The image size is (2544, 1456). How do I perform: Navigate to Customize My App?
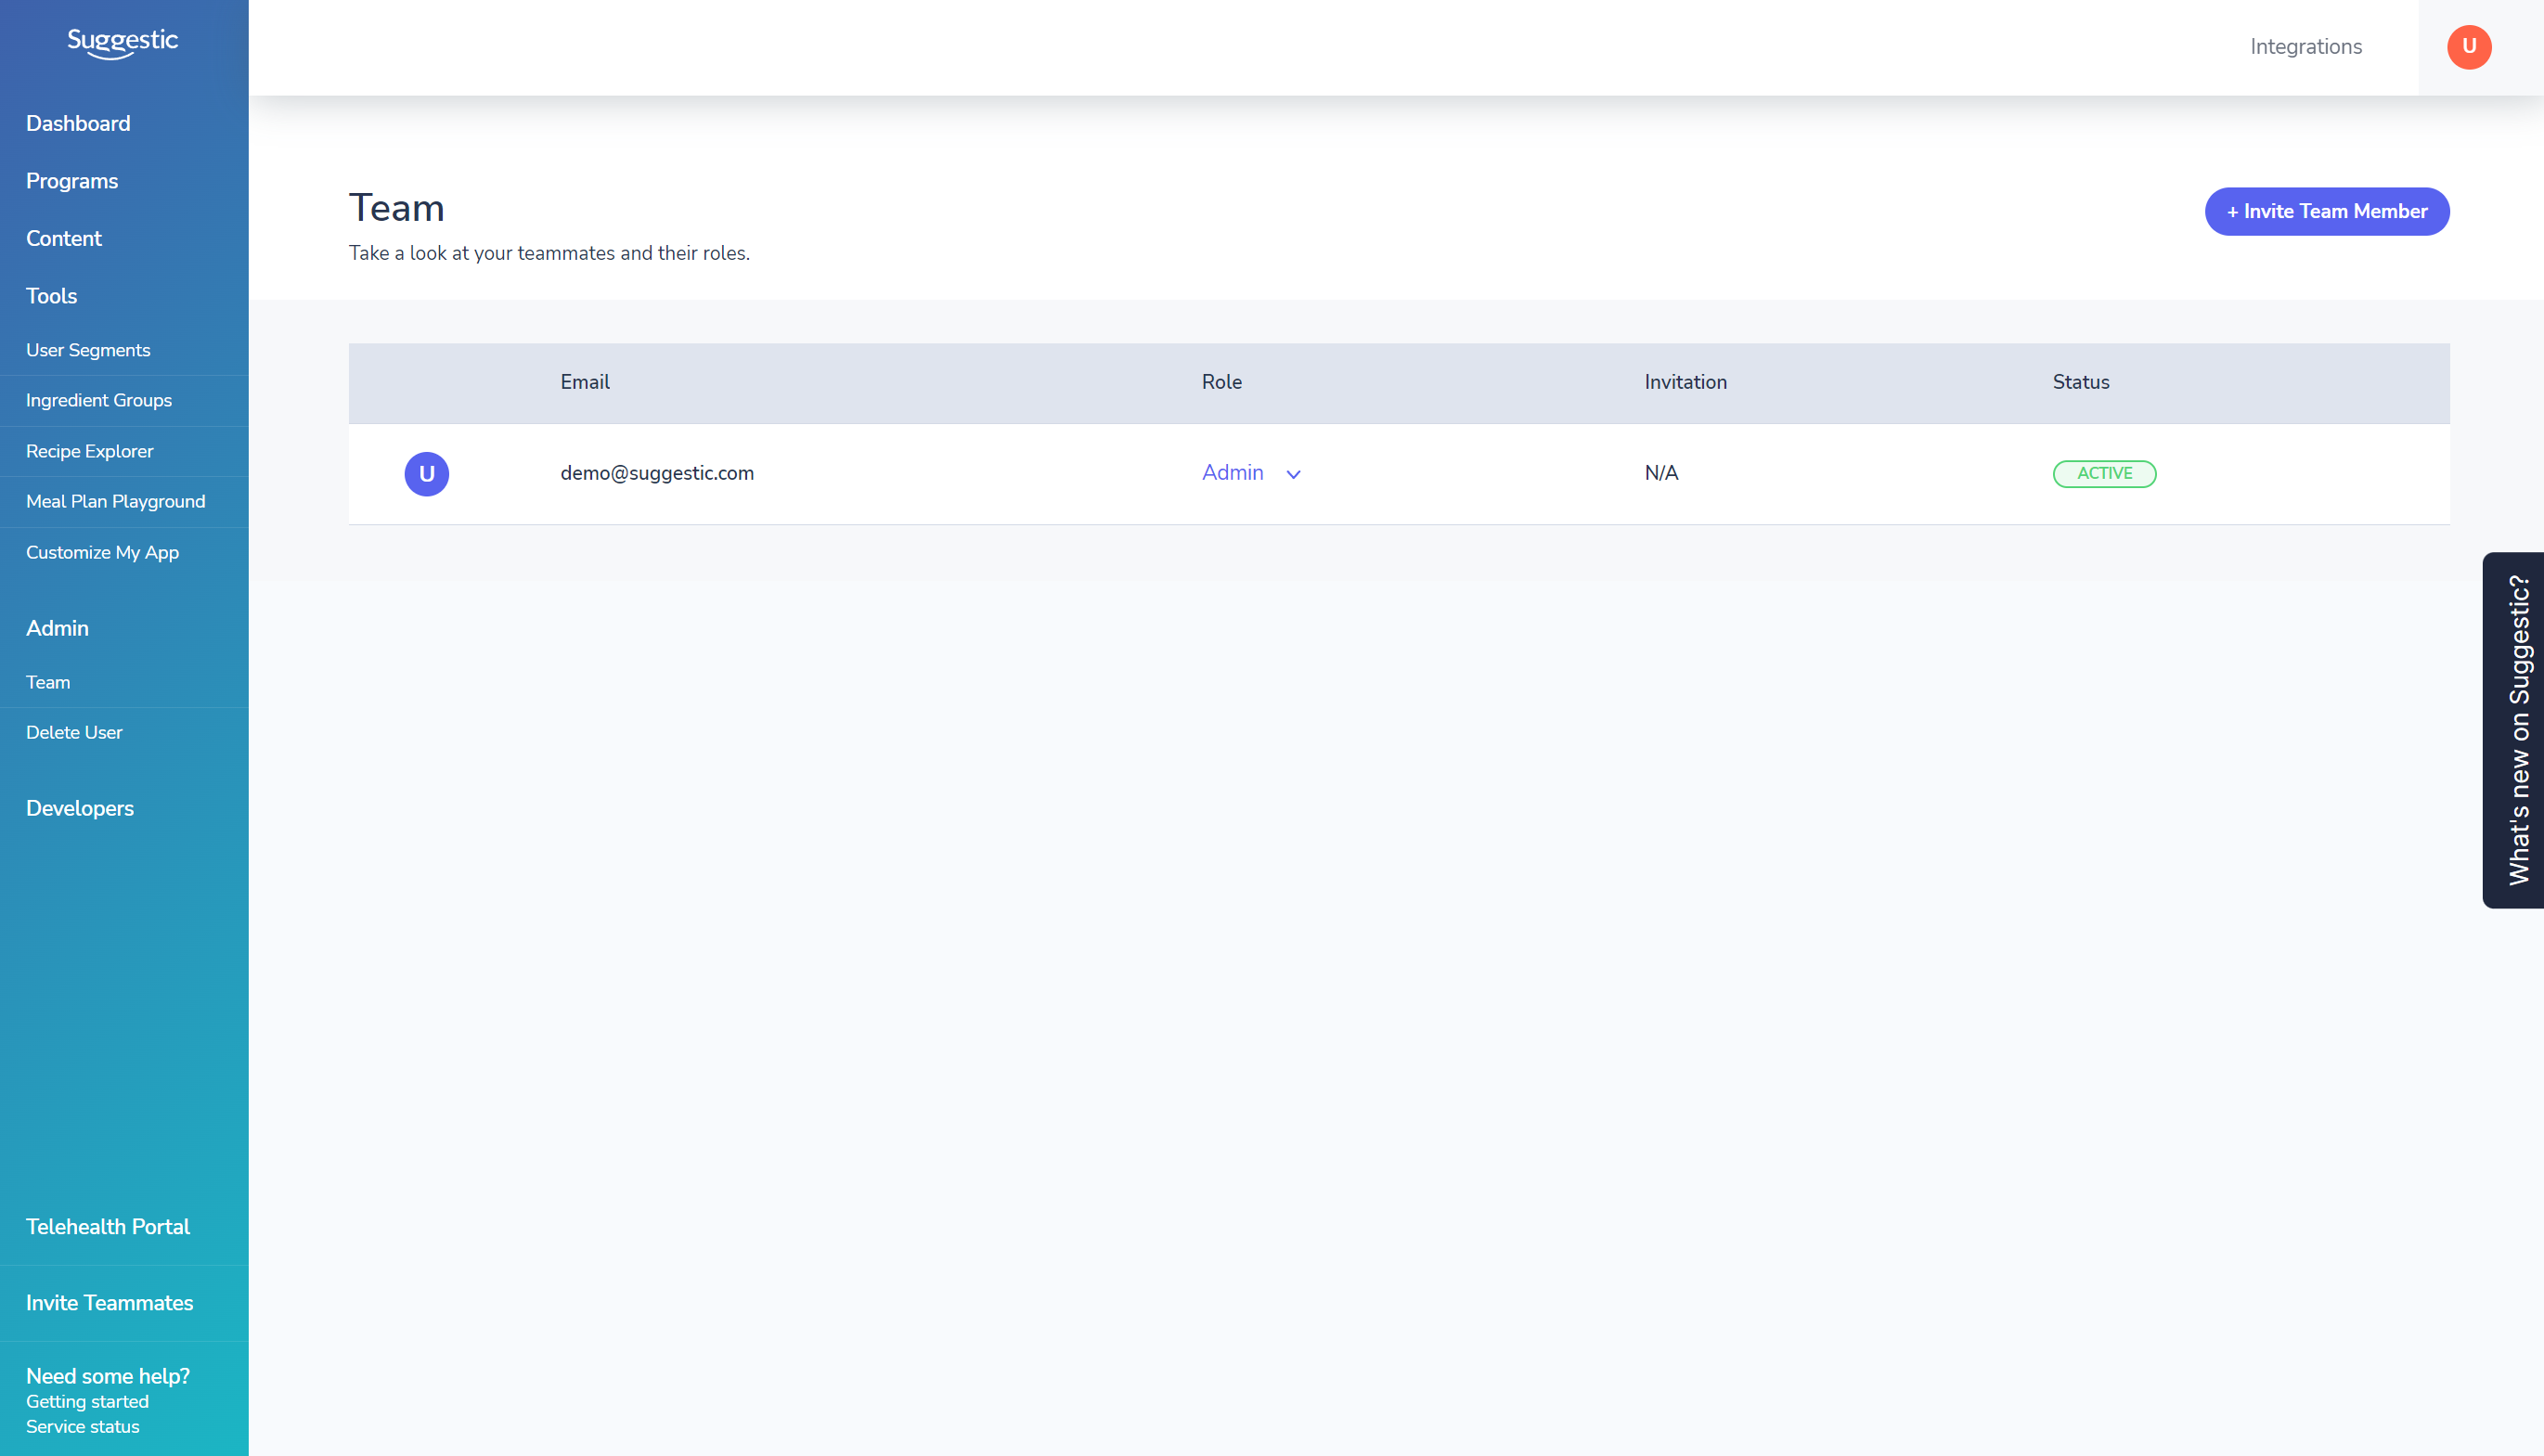(102, 553)
